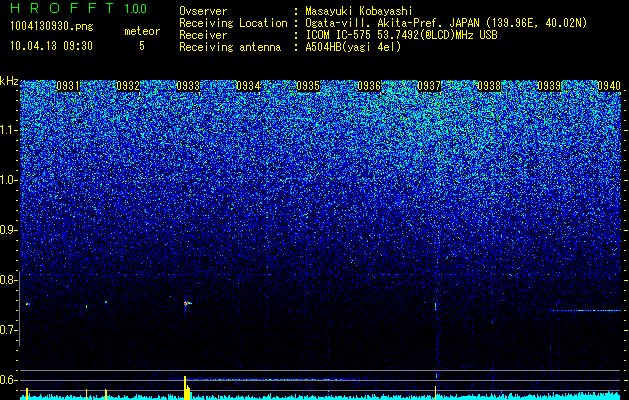Click the horizontal signal trace near 0939-0940
This screenshot has height=400, width=629.
click(x=586, y=311)
